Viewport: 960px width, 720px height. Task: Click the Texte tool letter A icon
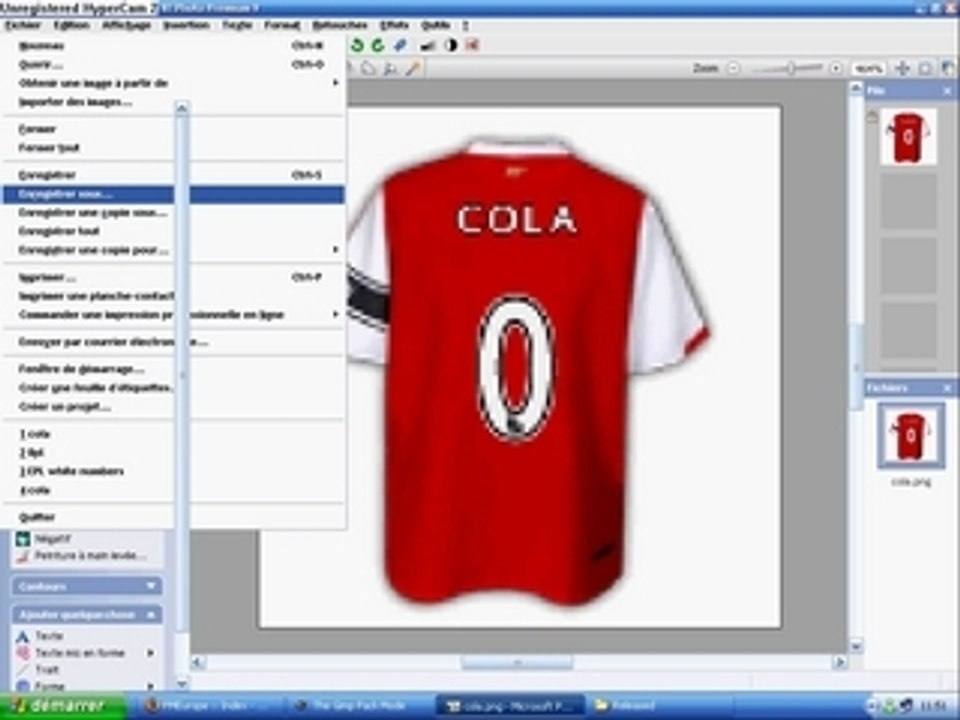(x=23, y=636)
